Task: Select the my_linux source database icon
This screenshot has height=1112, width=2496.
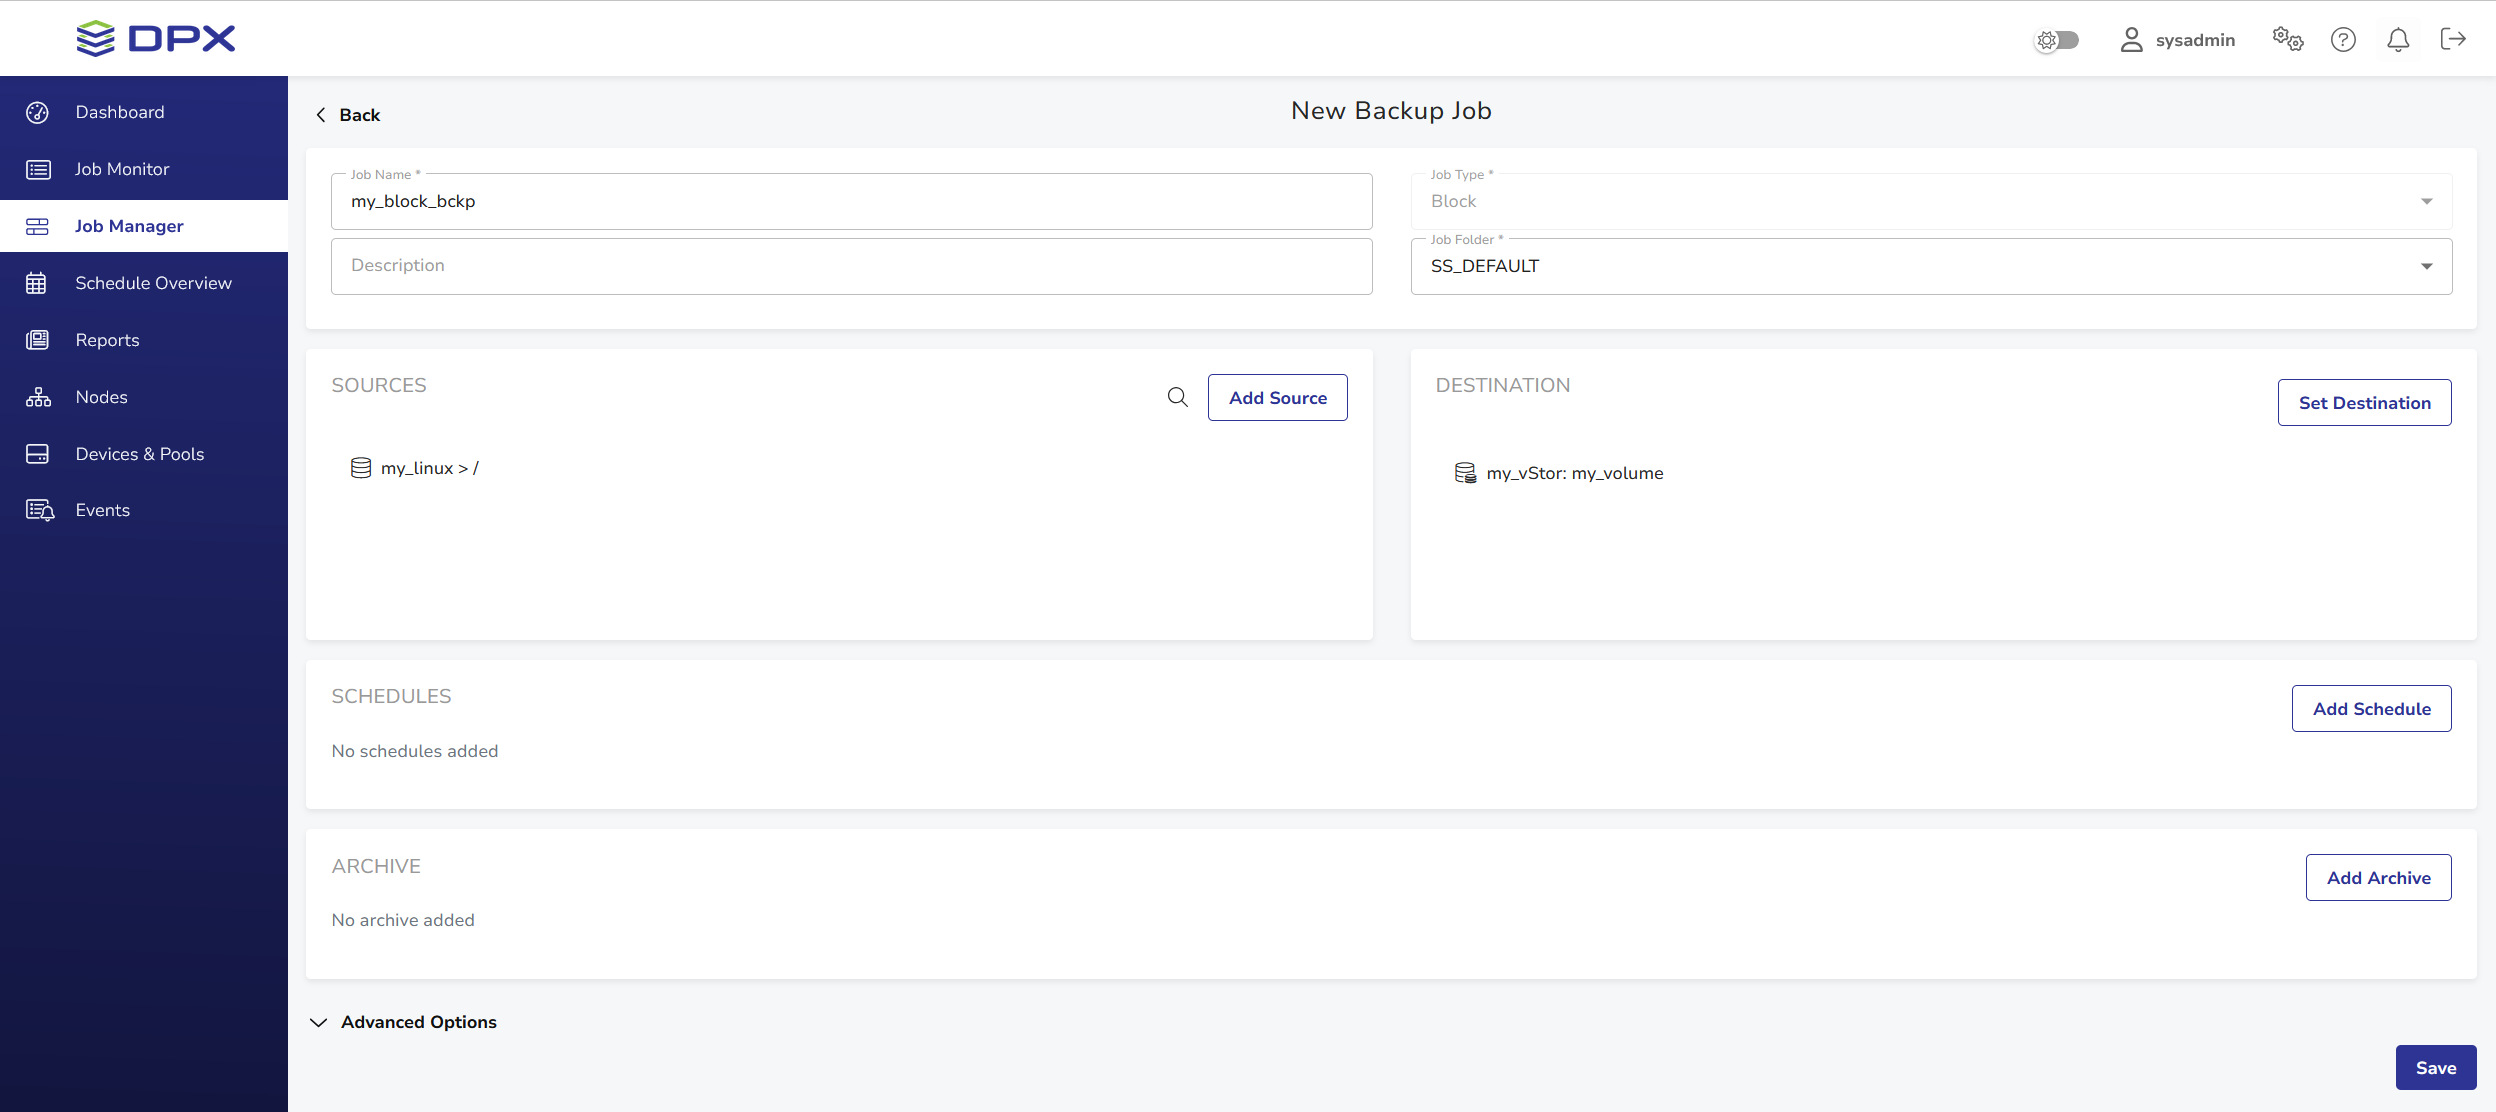Action: click(x=361, y=468)
